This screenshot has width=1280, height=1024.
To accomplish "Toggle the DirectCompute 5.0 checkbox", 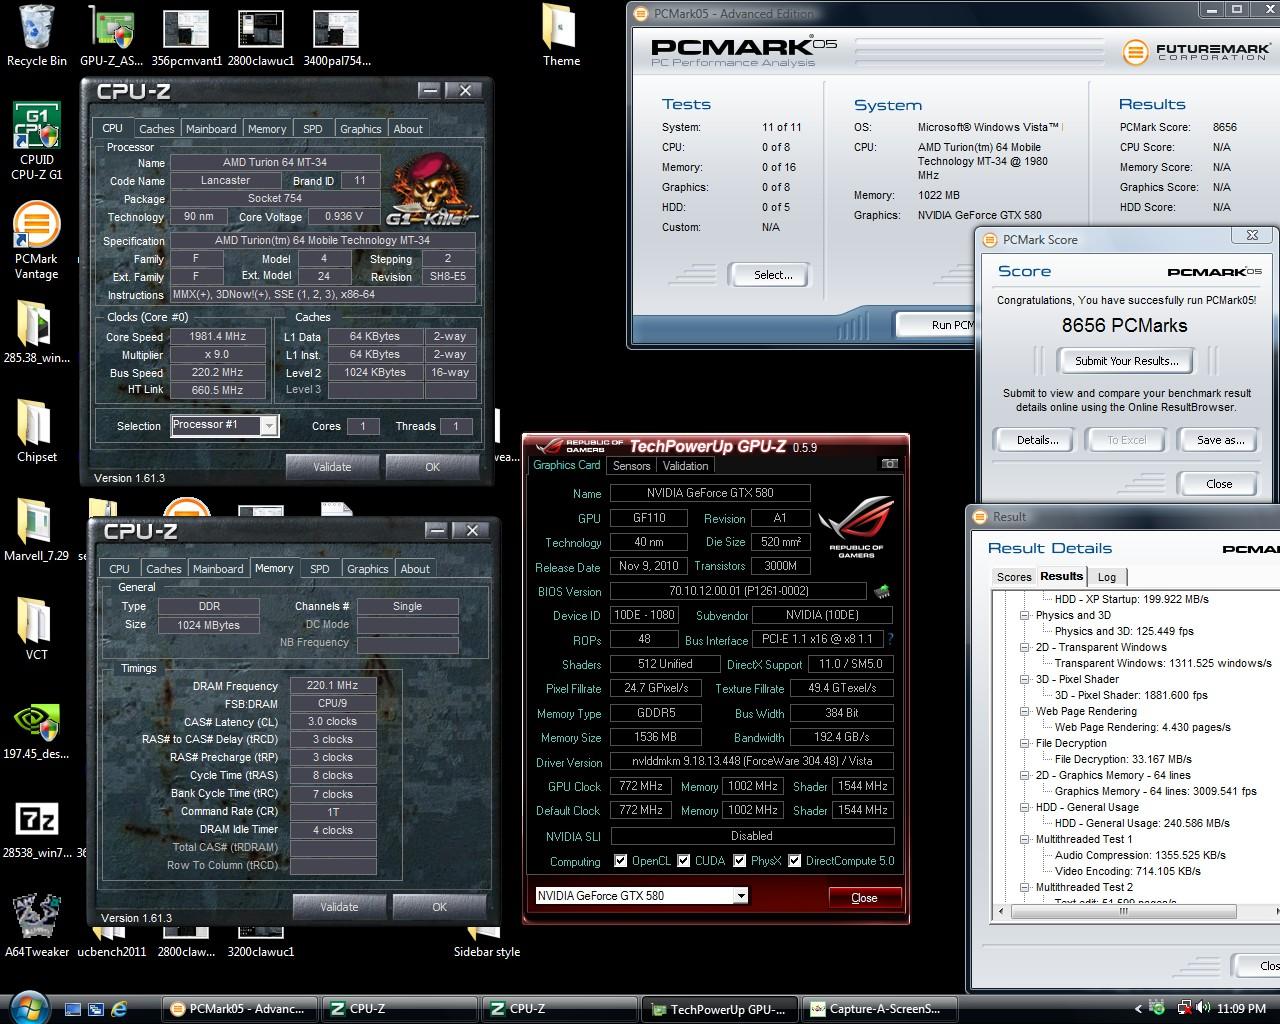I will point(794,860).
